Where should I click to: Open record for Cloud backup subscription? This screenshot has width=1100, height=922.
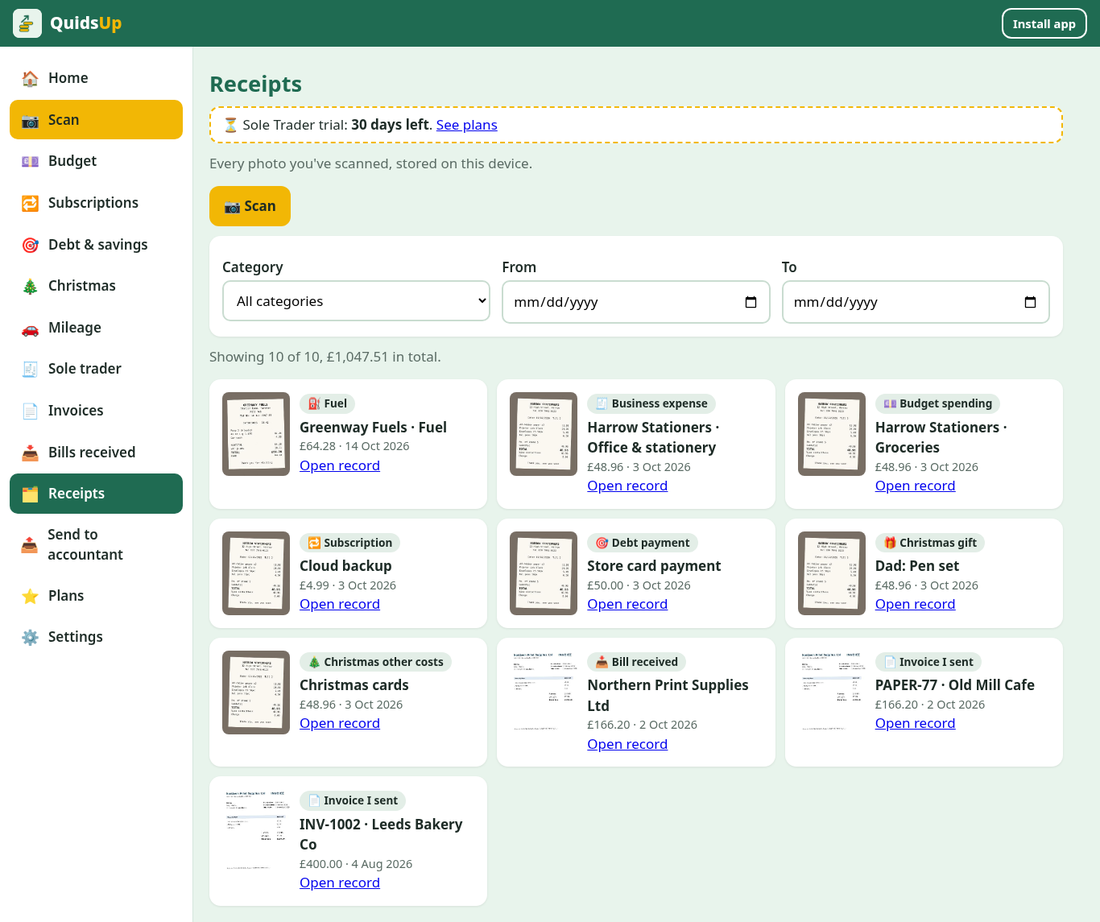[x=340, y=605]
